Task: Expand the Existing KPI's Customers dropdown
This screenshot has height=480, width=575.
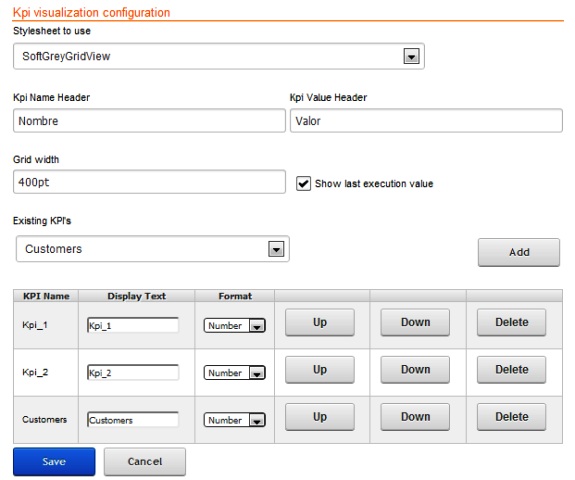Action: [x=153, y=249]
